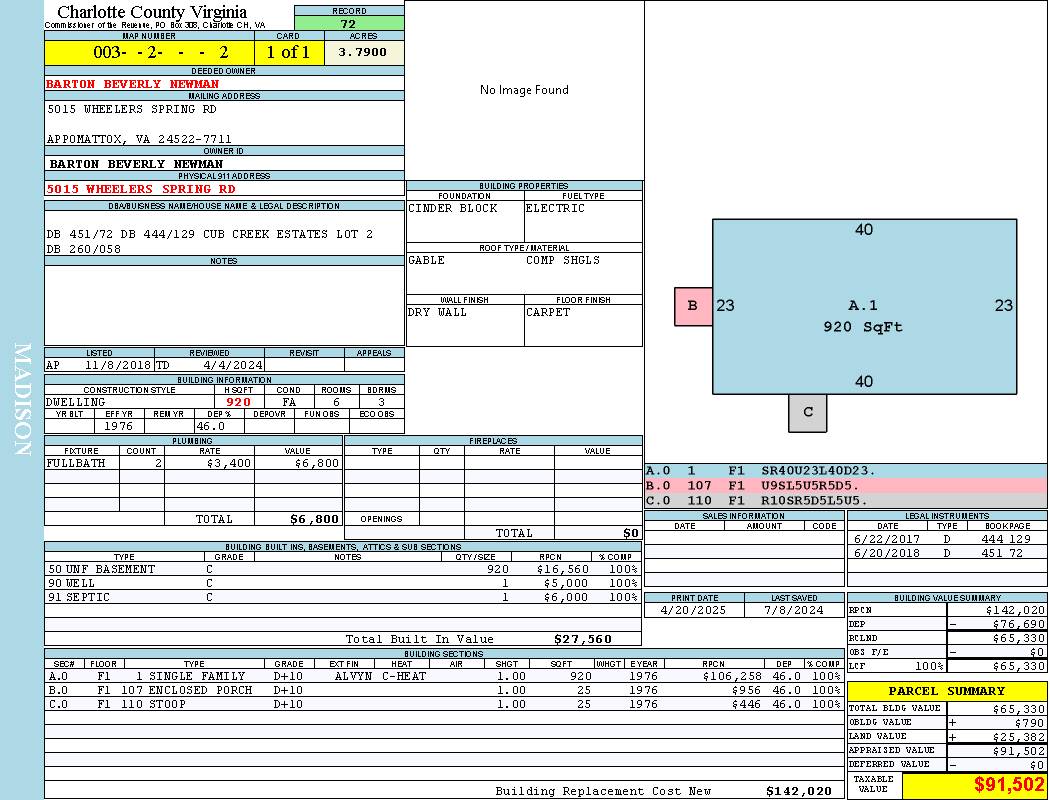Image resolution: width=1050 pixels, height=800 pixels.
Task: Click the red taxable value $91,502
Action: click(1008, 784)
